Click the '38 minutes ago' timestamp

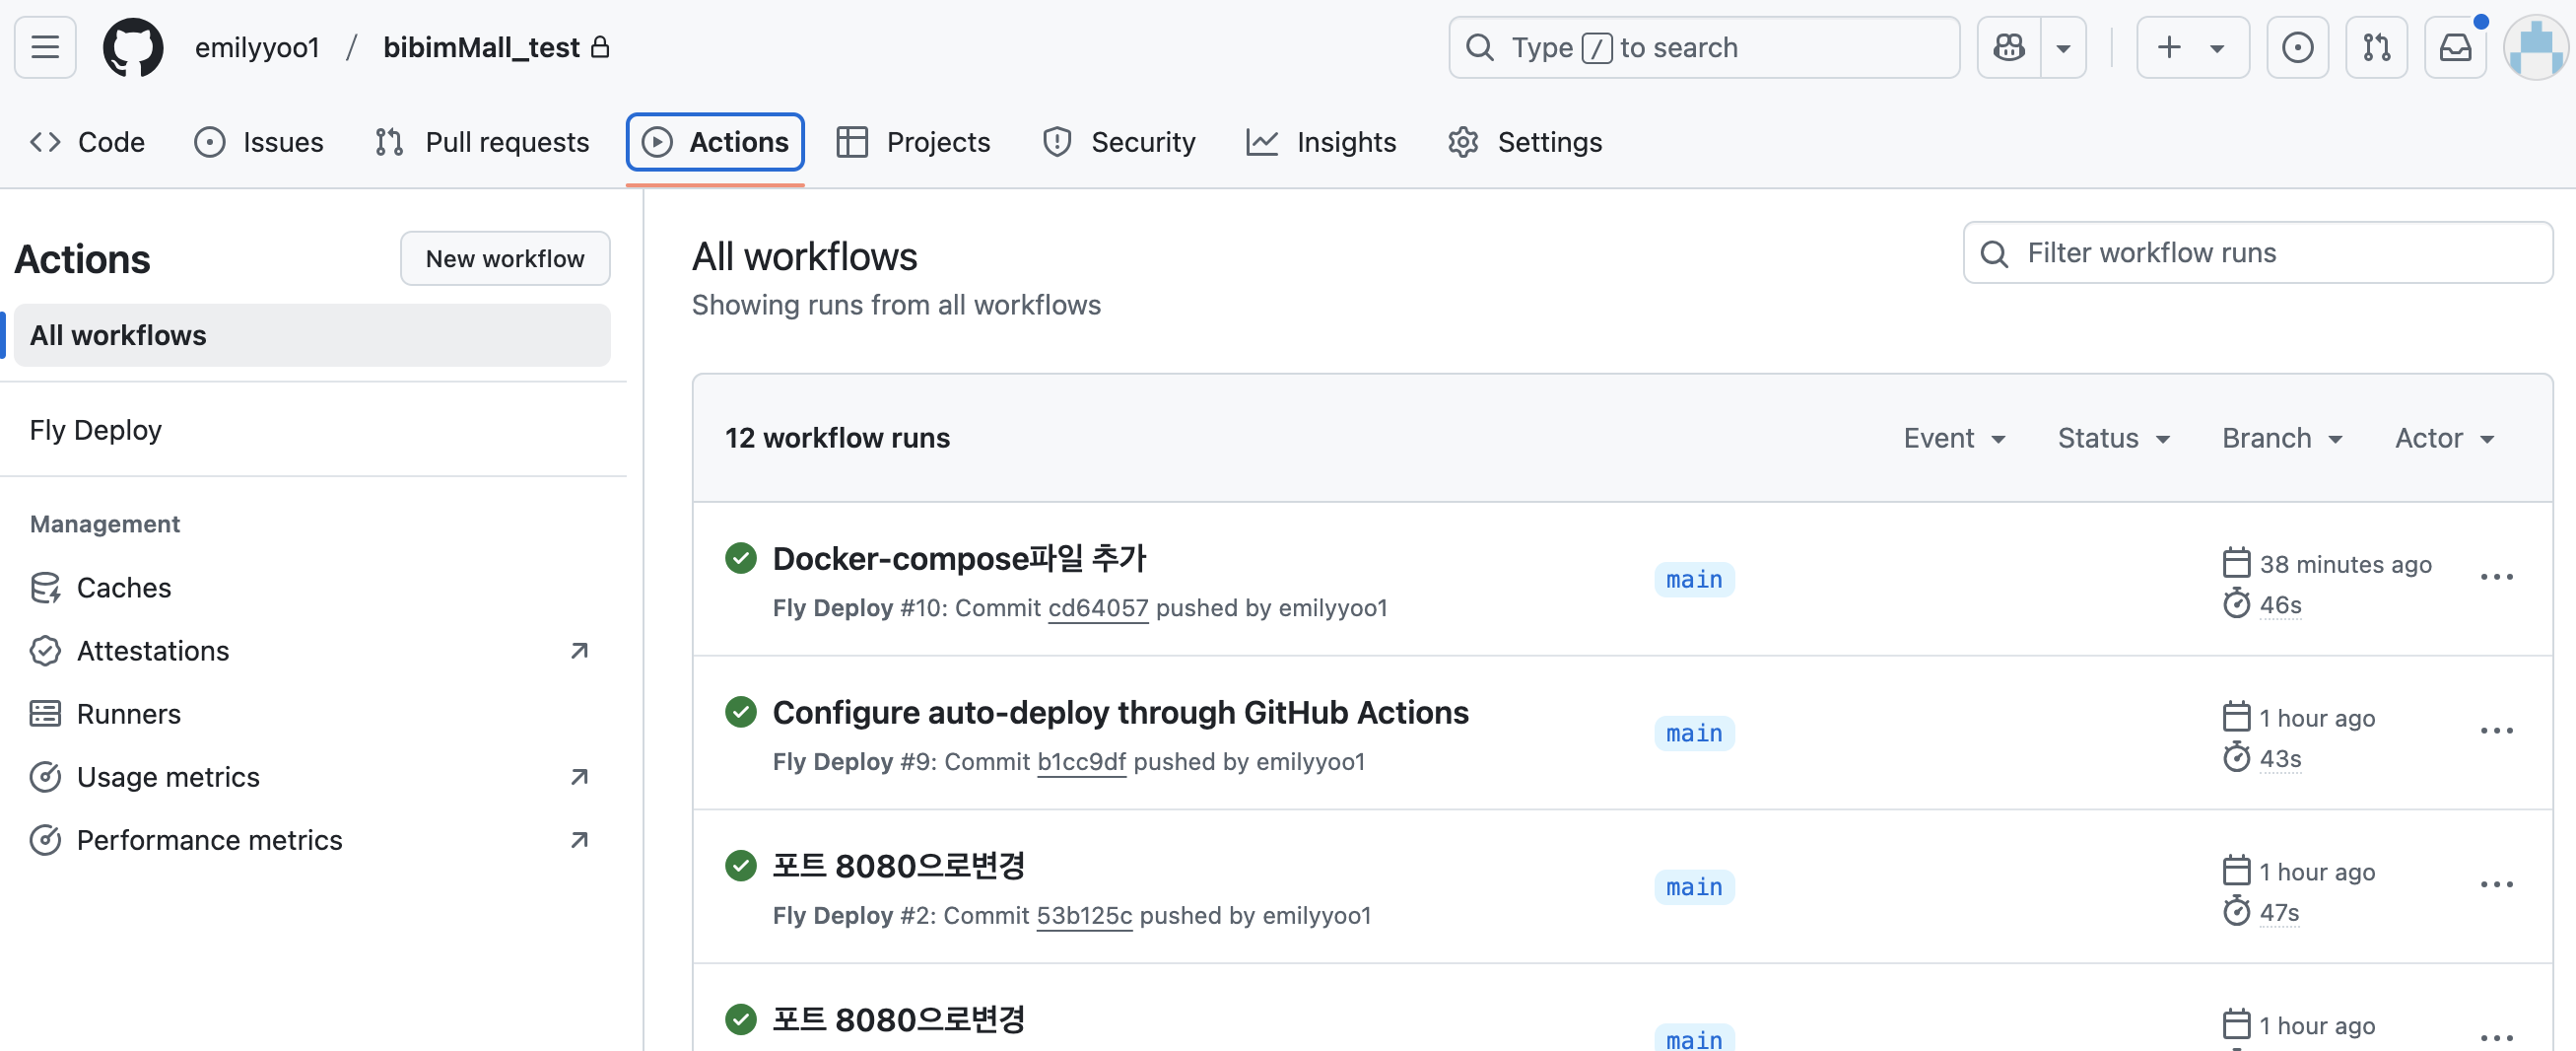pos(2345,565)
